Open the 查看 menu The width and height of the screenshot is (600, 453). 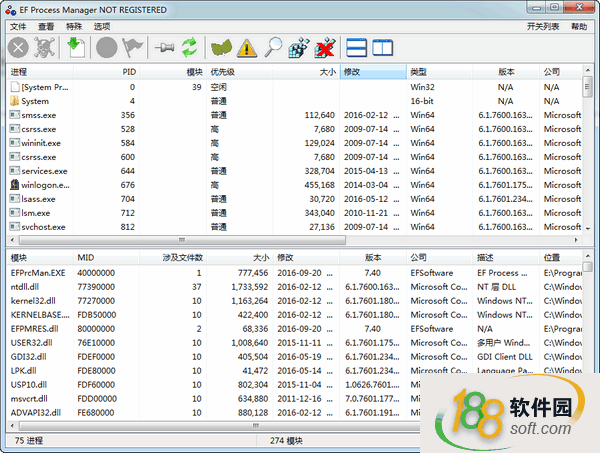(x=46, y=26)
